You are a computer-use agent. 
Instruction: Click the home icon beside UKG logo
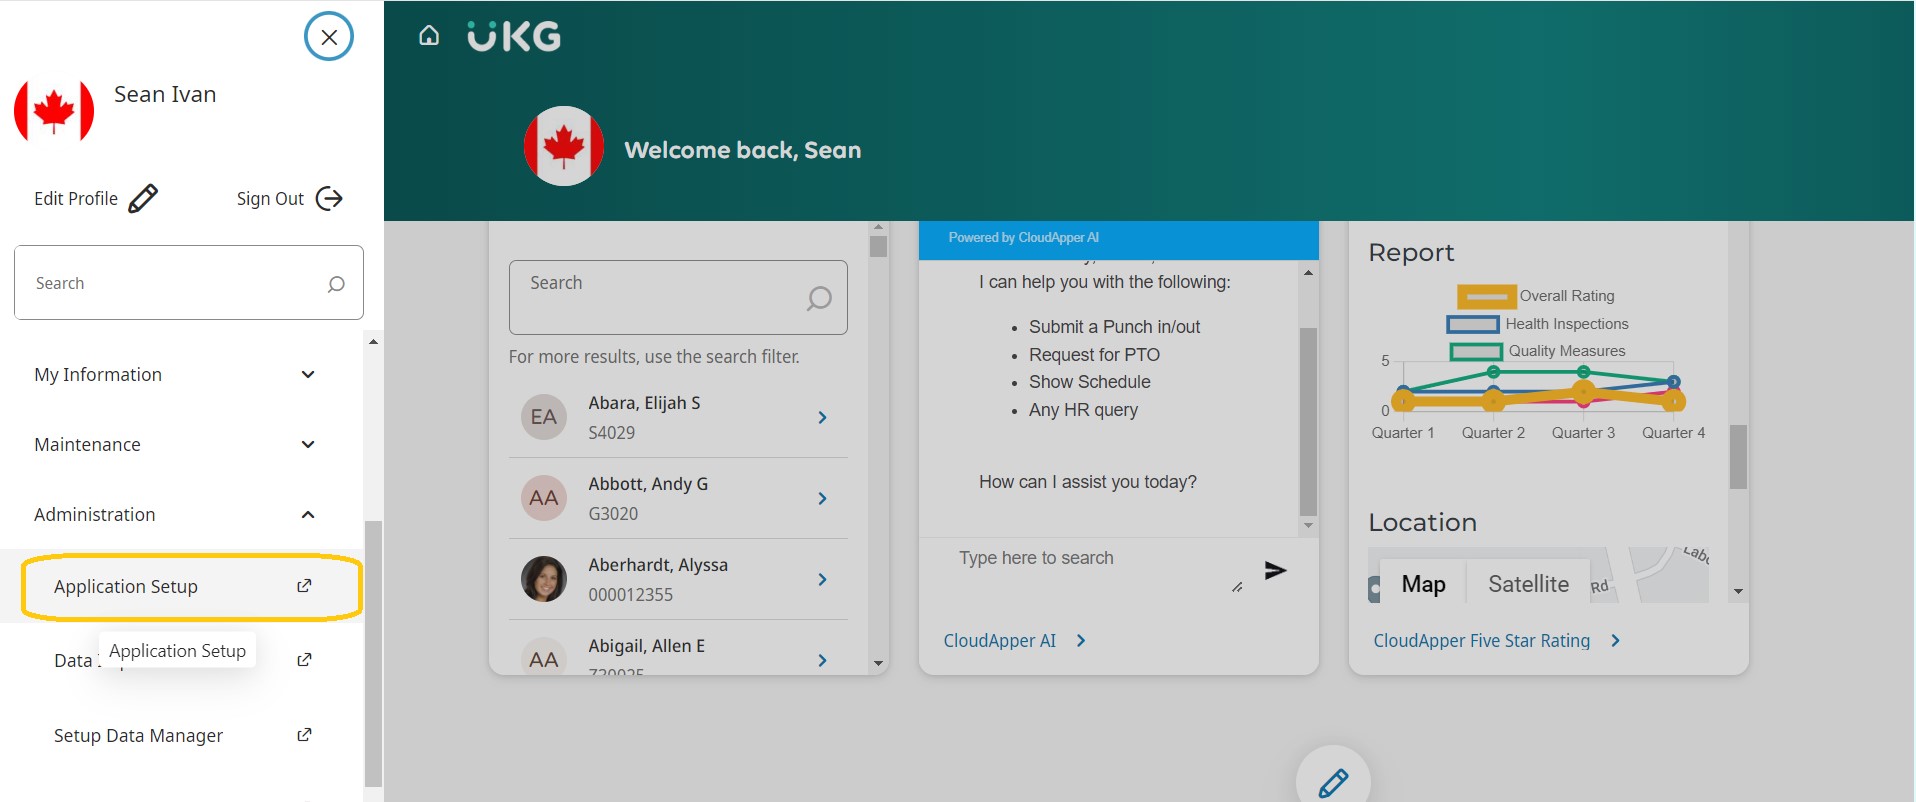point(429,36)
